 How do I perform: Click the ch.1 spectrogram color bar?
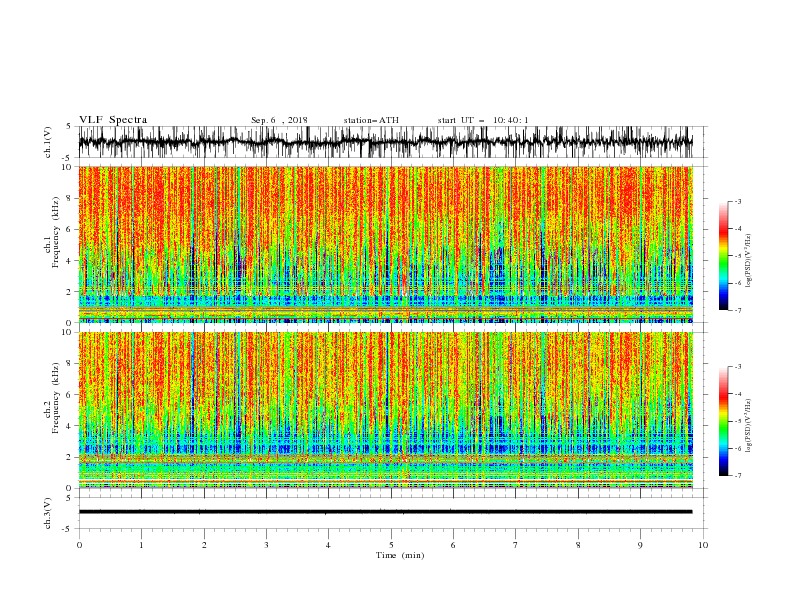[x=723, y=256]
